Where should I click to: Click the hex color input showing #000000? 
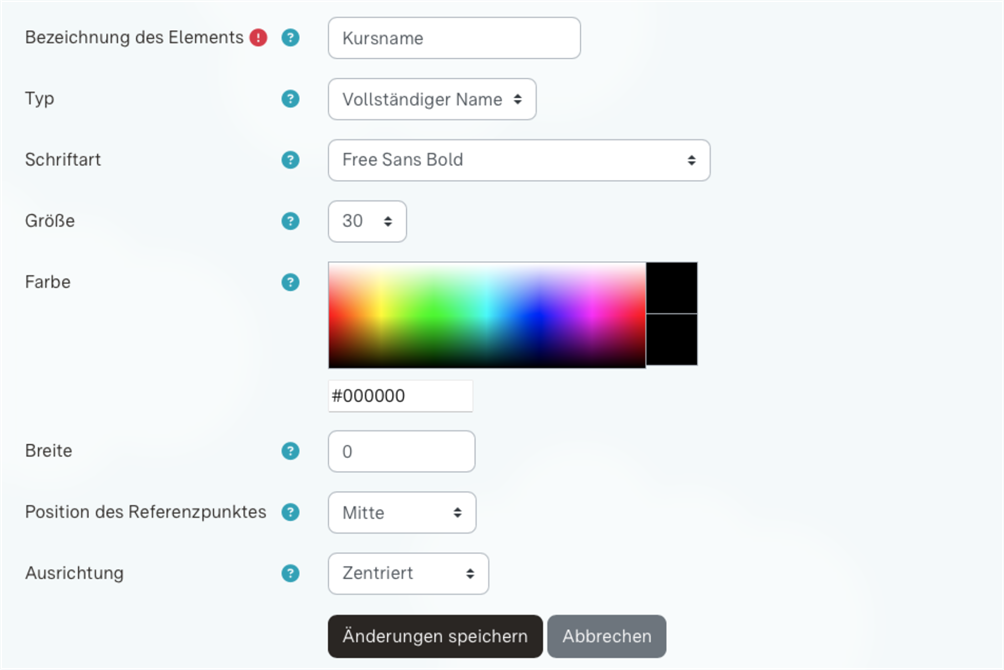(400, 395)
